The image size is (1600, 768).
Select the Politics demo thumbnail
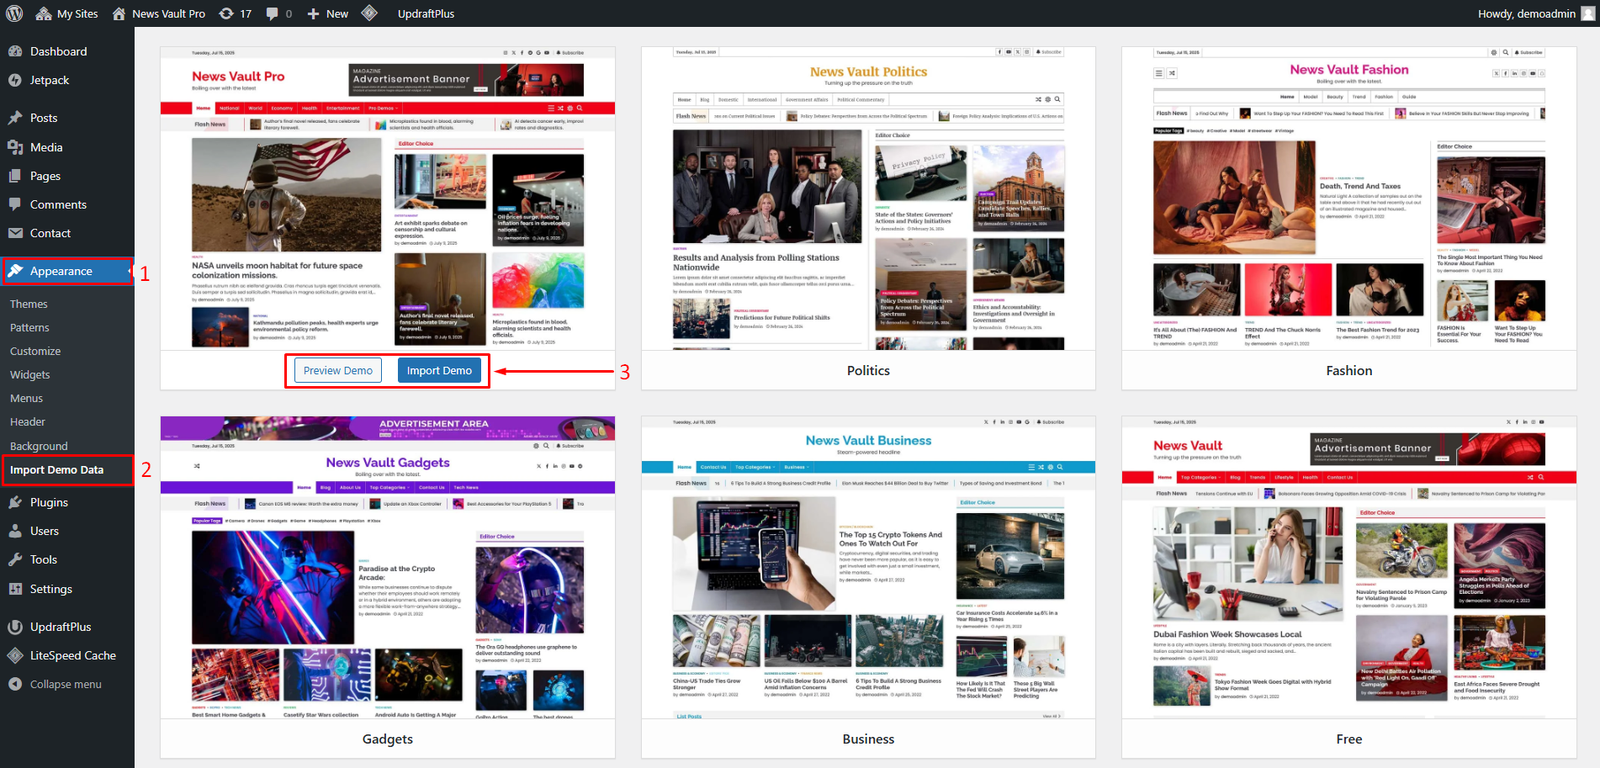tap(868, 198)
